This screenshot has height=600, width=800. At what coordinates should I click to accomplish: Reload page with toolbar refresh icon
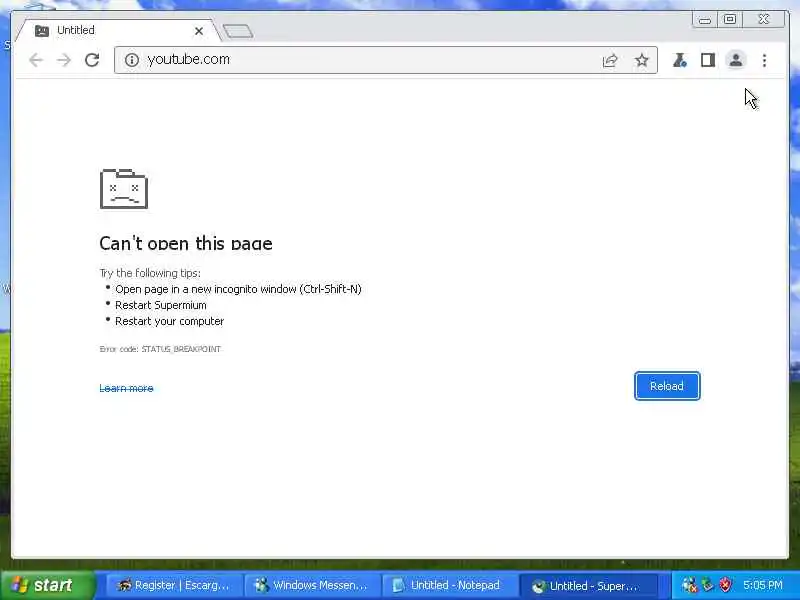[92, 60]
